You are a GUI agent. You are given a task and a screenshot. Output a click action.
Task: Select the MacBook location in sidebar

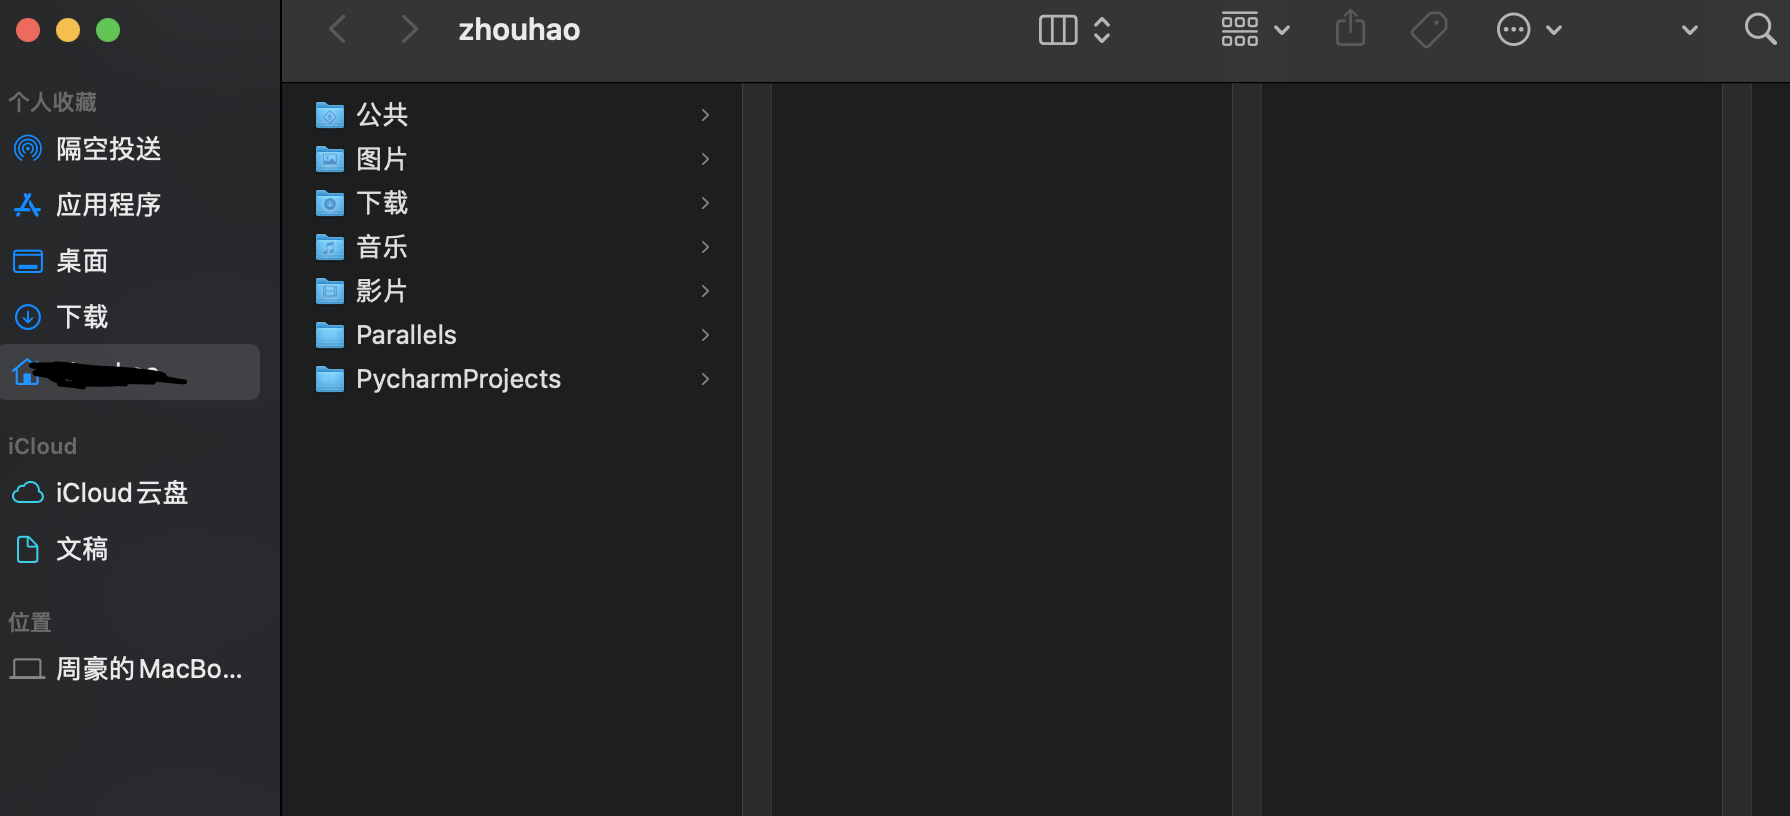click(148, 669)
